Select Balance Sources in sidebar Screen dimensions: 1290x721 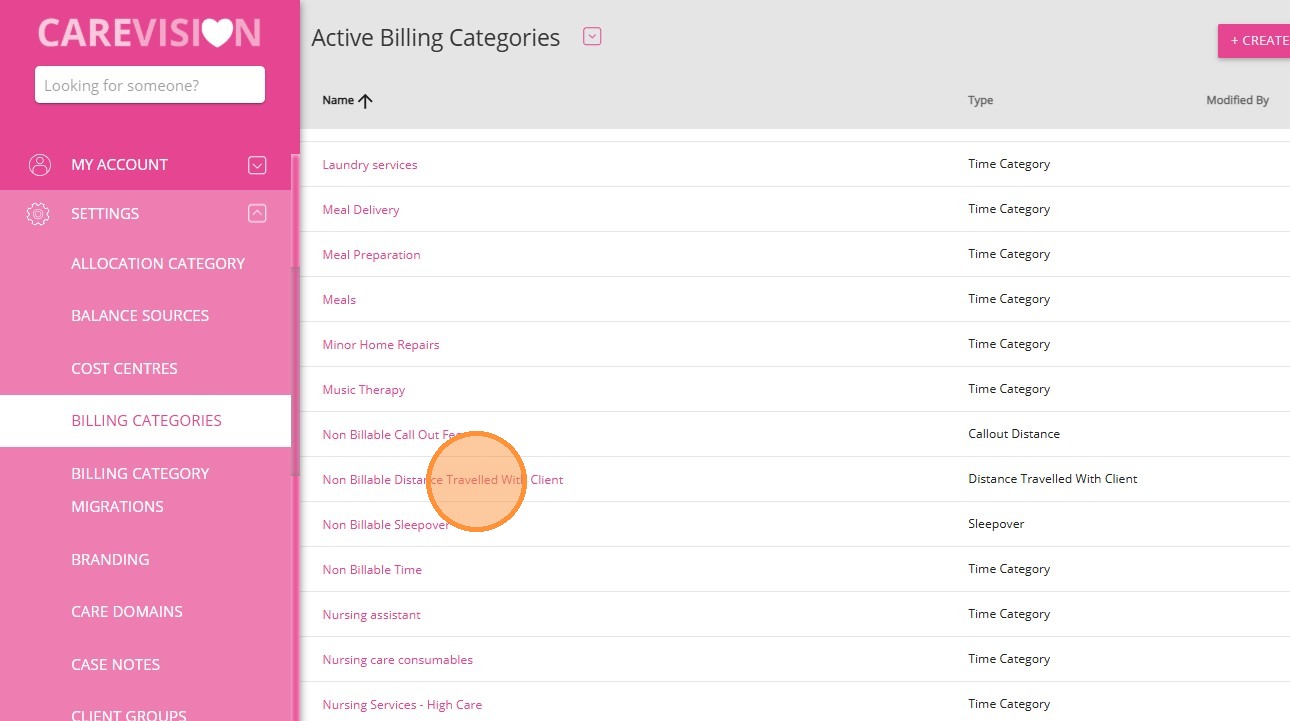tap(140, 316)
